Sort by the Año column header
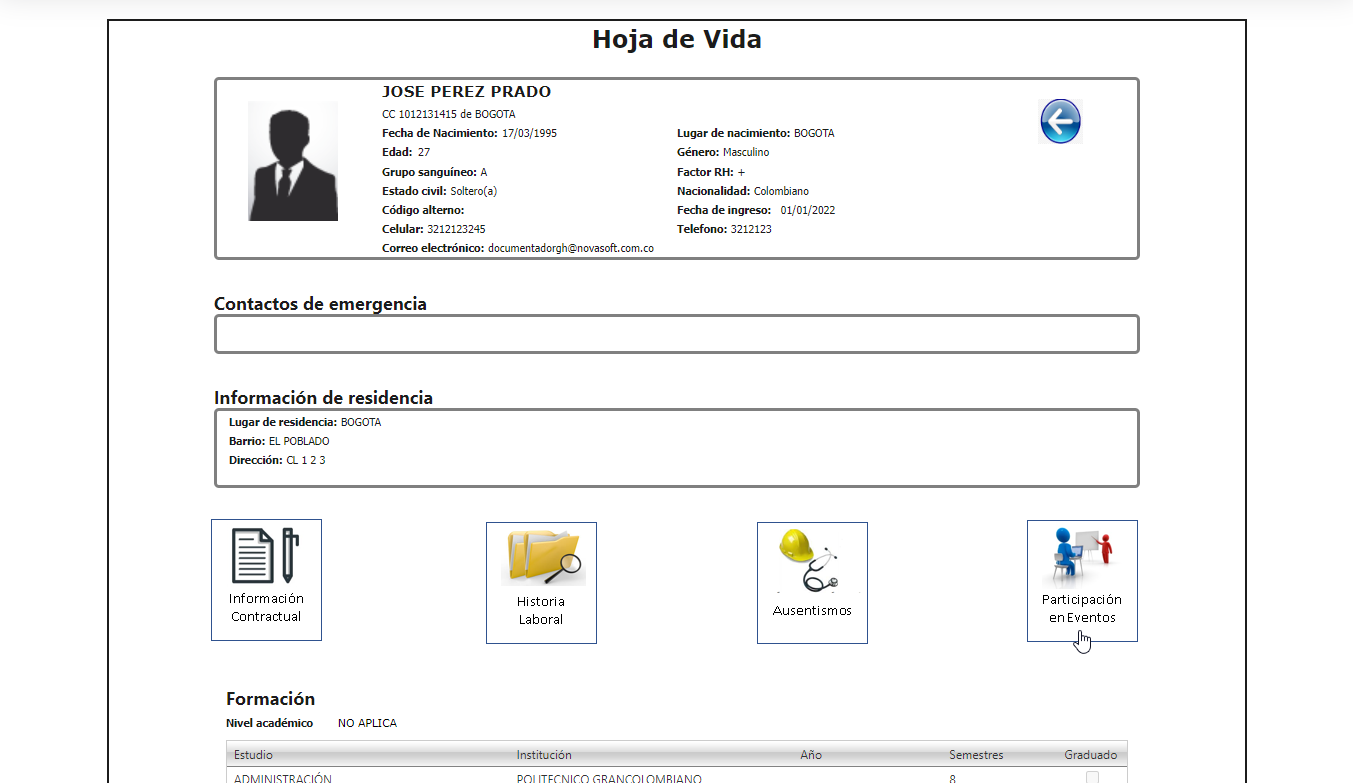 (x=811, y=754)
